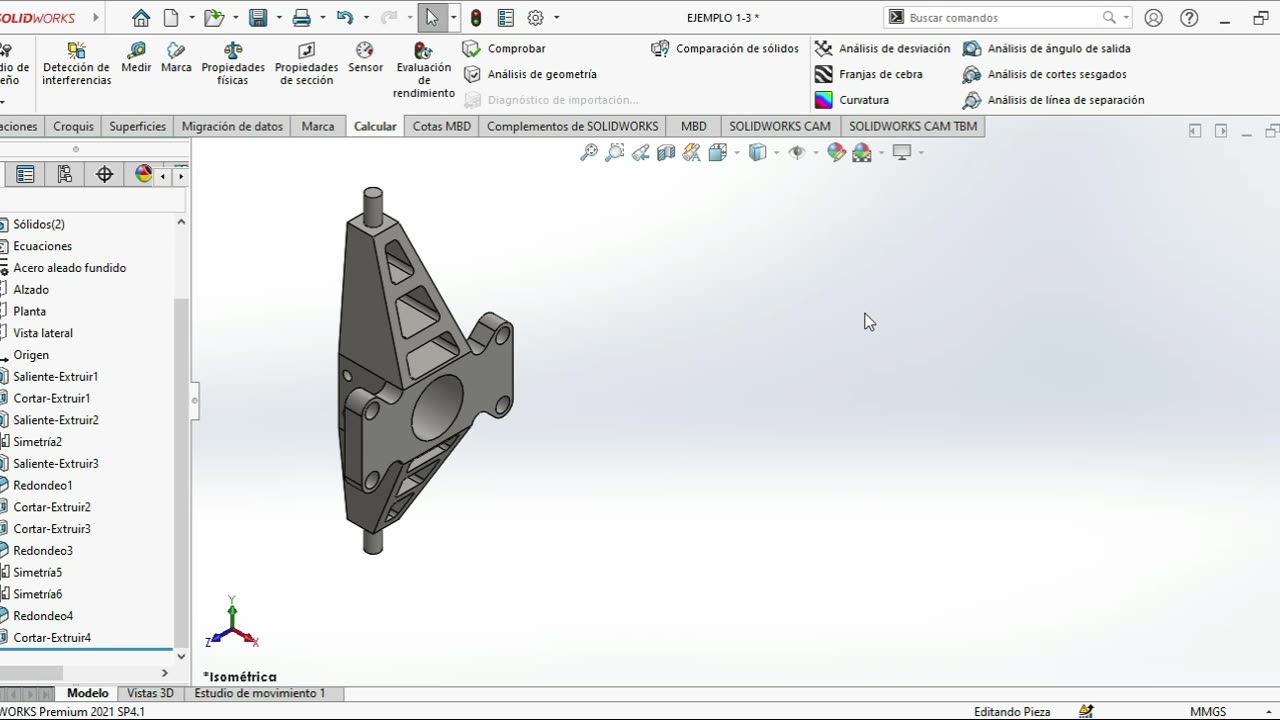Click the Home icon in the top toolbar
Image resolution: width=1280 pixels, height=720 pixels.
pyautogui.click(x=141, y=18)
